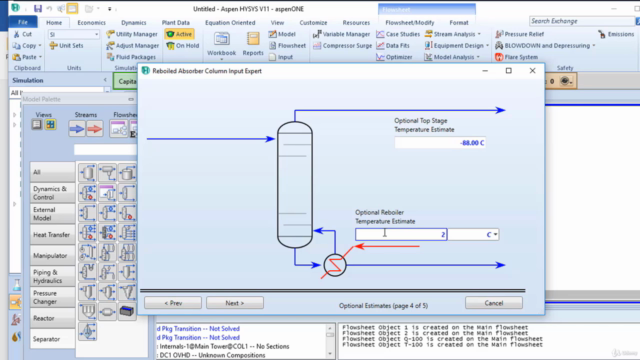Click the Undo arrow in title bar
This screenshot has width=640, height=360.
tap(49, 9)
